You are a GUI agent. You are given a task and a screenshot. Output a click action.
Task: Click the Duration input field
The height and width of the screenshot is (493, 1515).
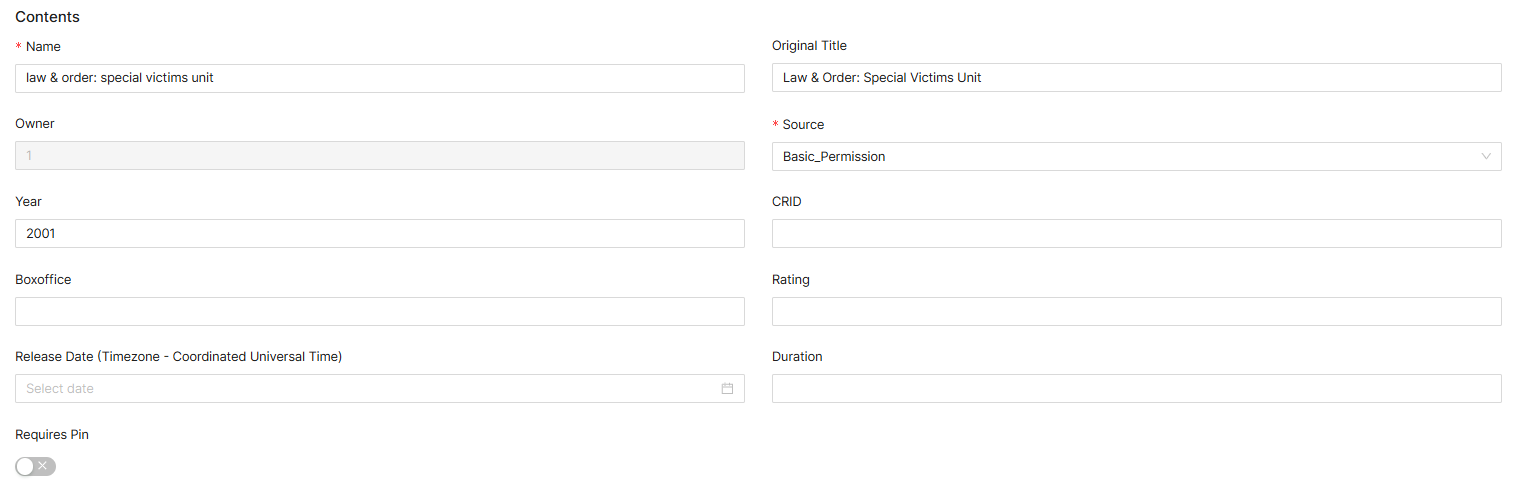pyautogui.click(x=1136, y=388)
